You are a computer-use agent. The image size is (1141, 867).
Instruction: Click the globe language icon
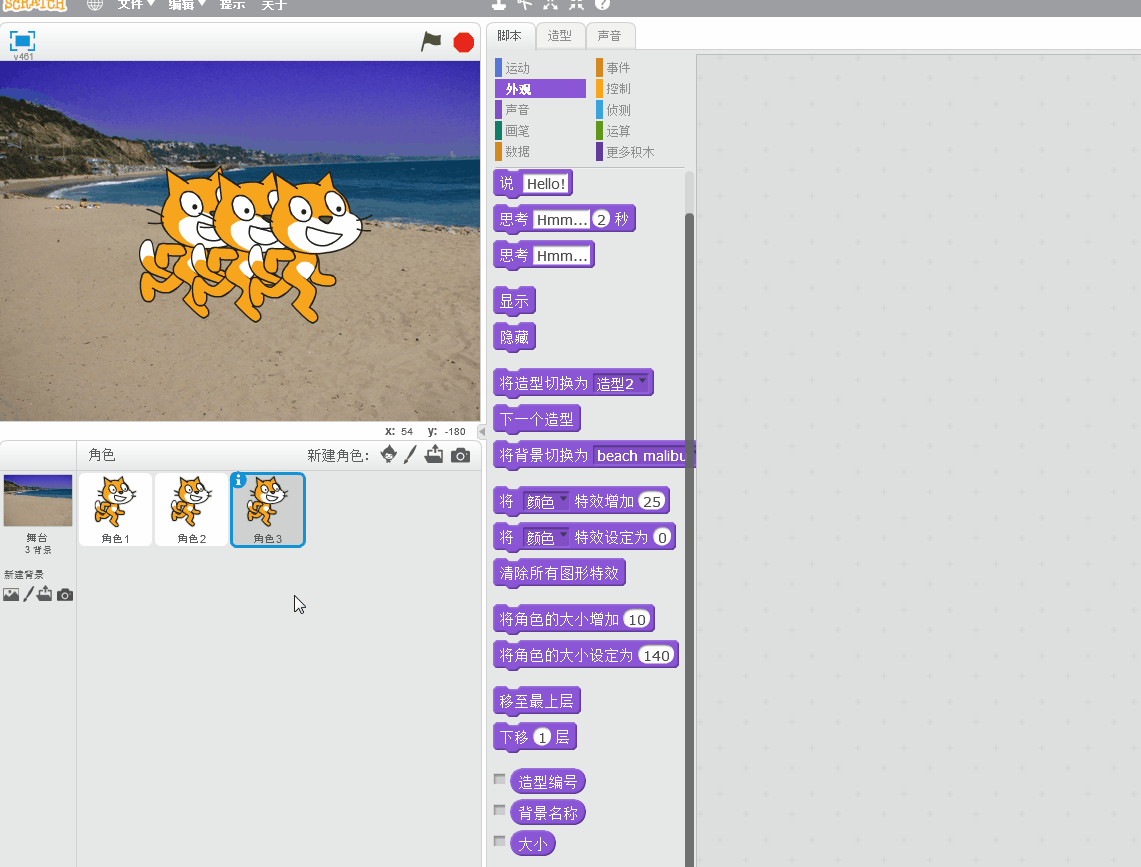[x=95, y=5]
